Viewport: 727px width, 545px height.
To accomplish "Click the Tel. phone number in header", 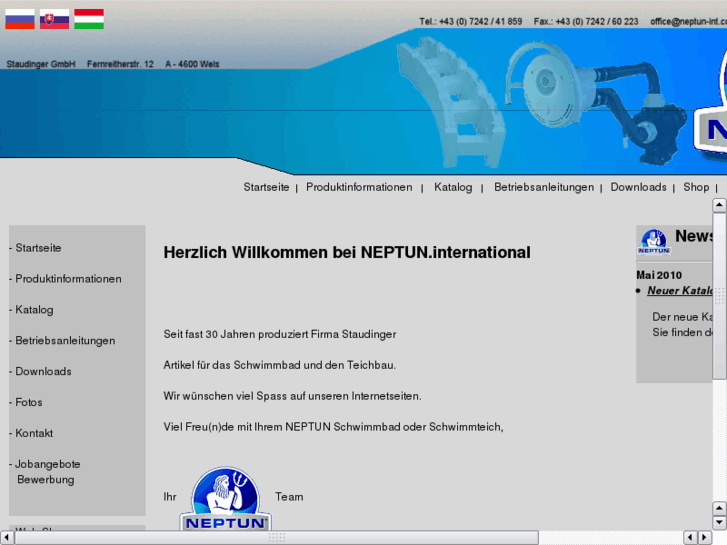I will [471, 21].
